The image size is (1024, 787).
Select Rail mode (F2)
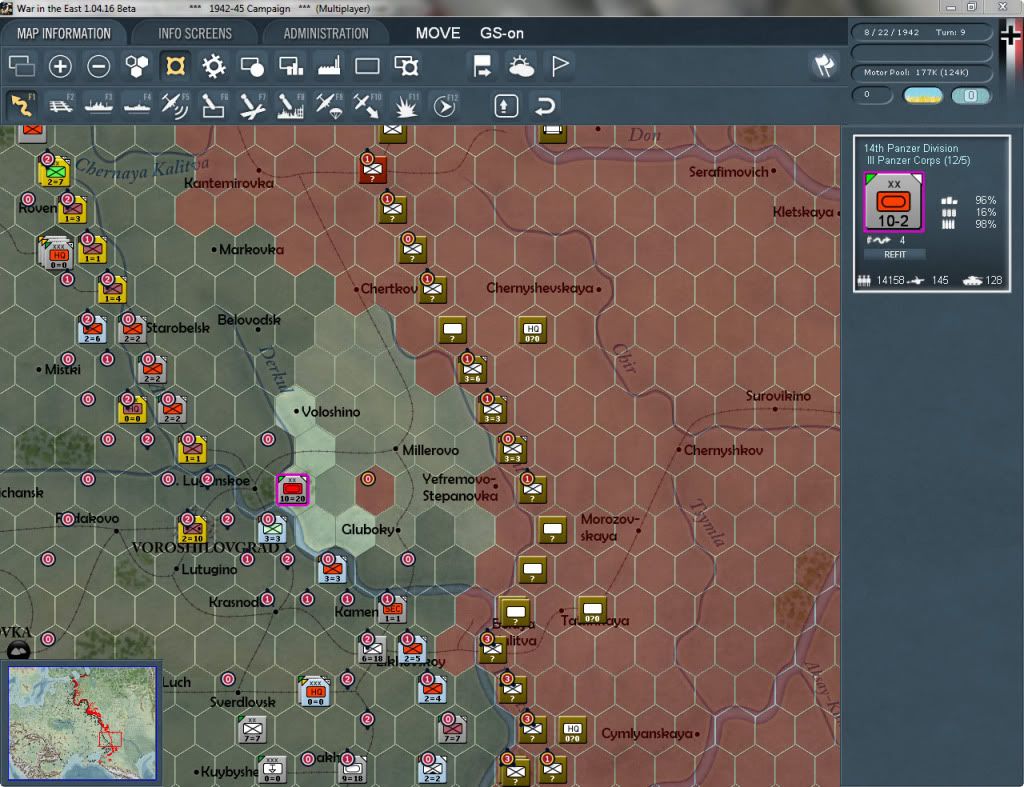pos(61,105)
